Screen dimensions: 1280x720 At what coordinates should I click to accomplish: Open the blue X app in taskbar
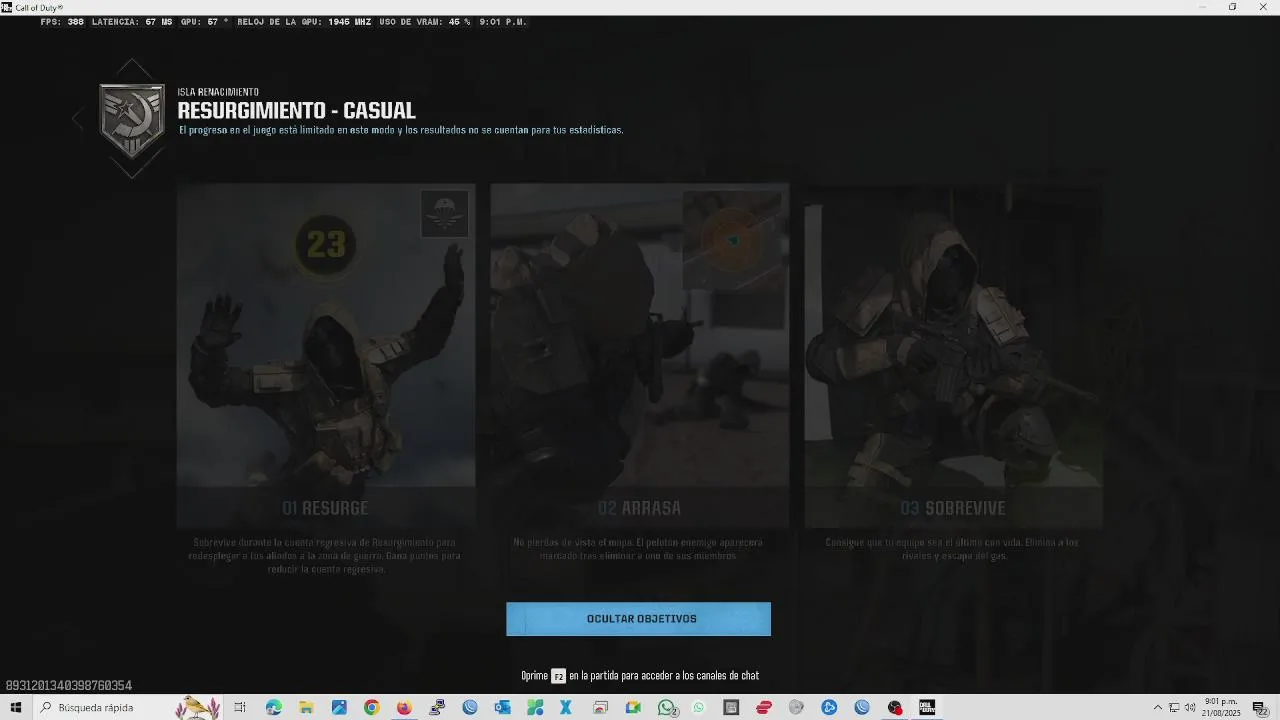point(566,707)
